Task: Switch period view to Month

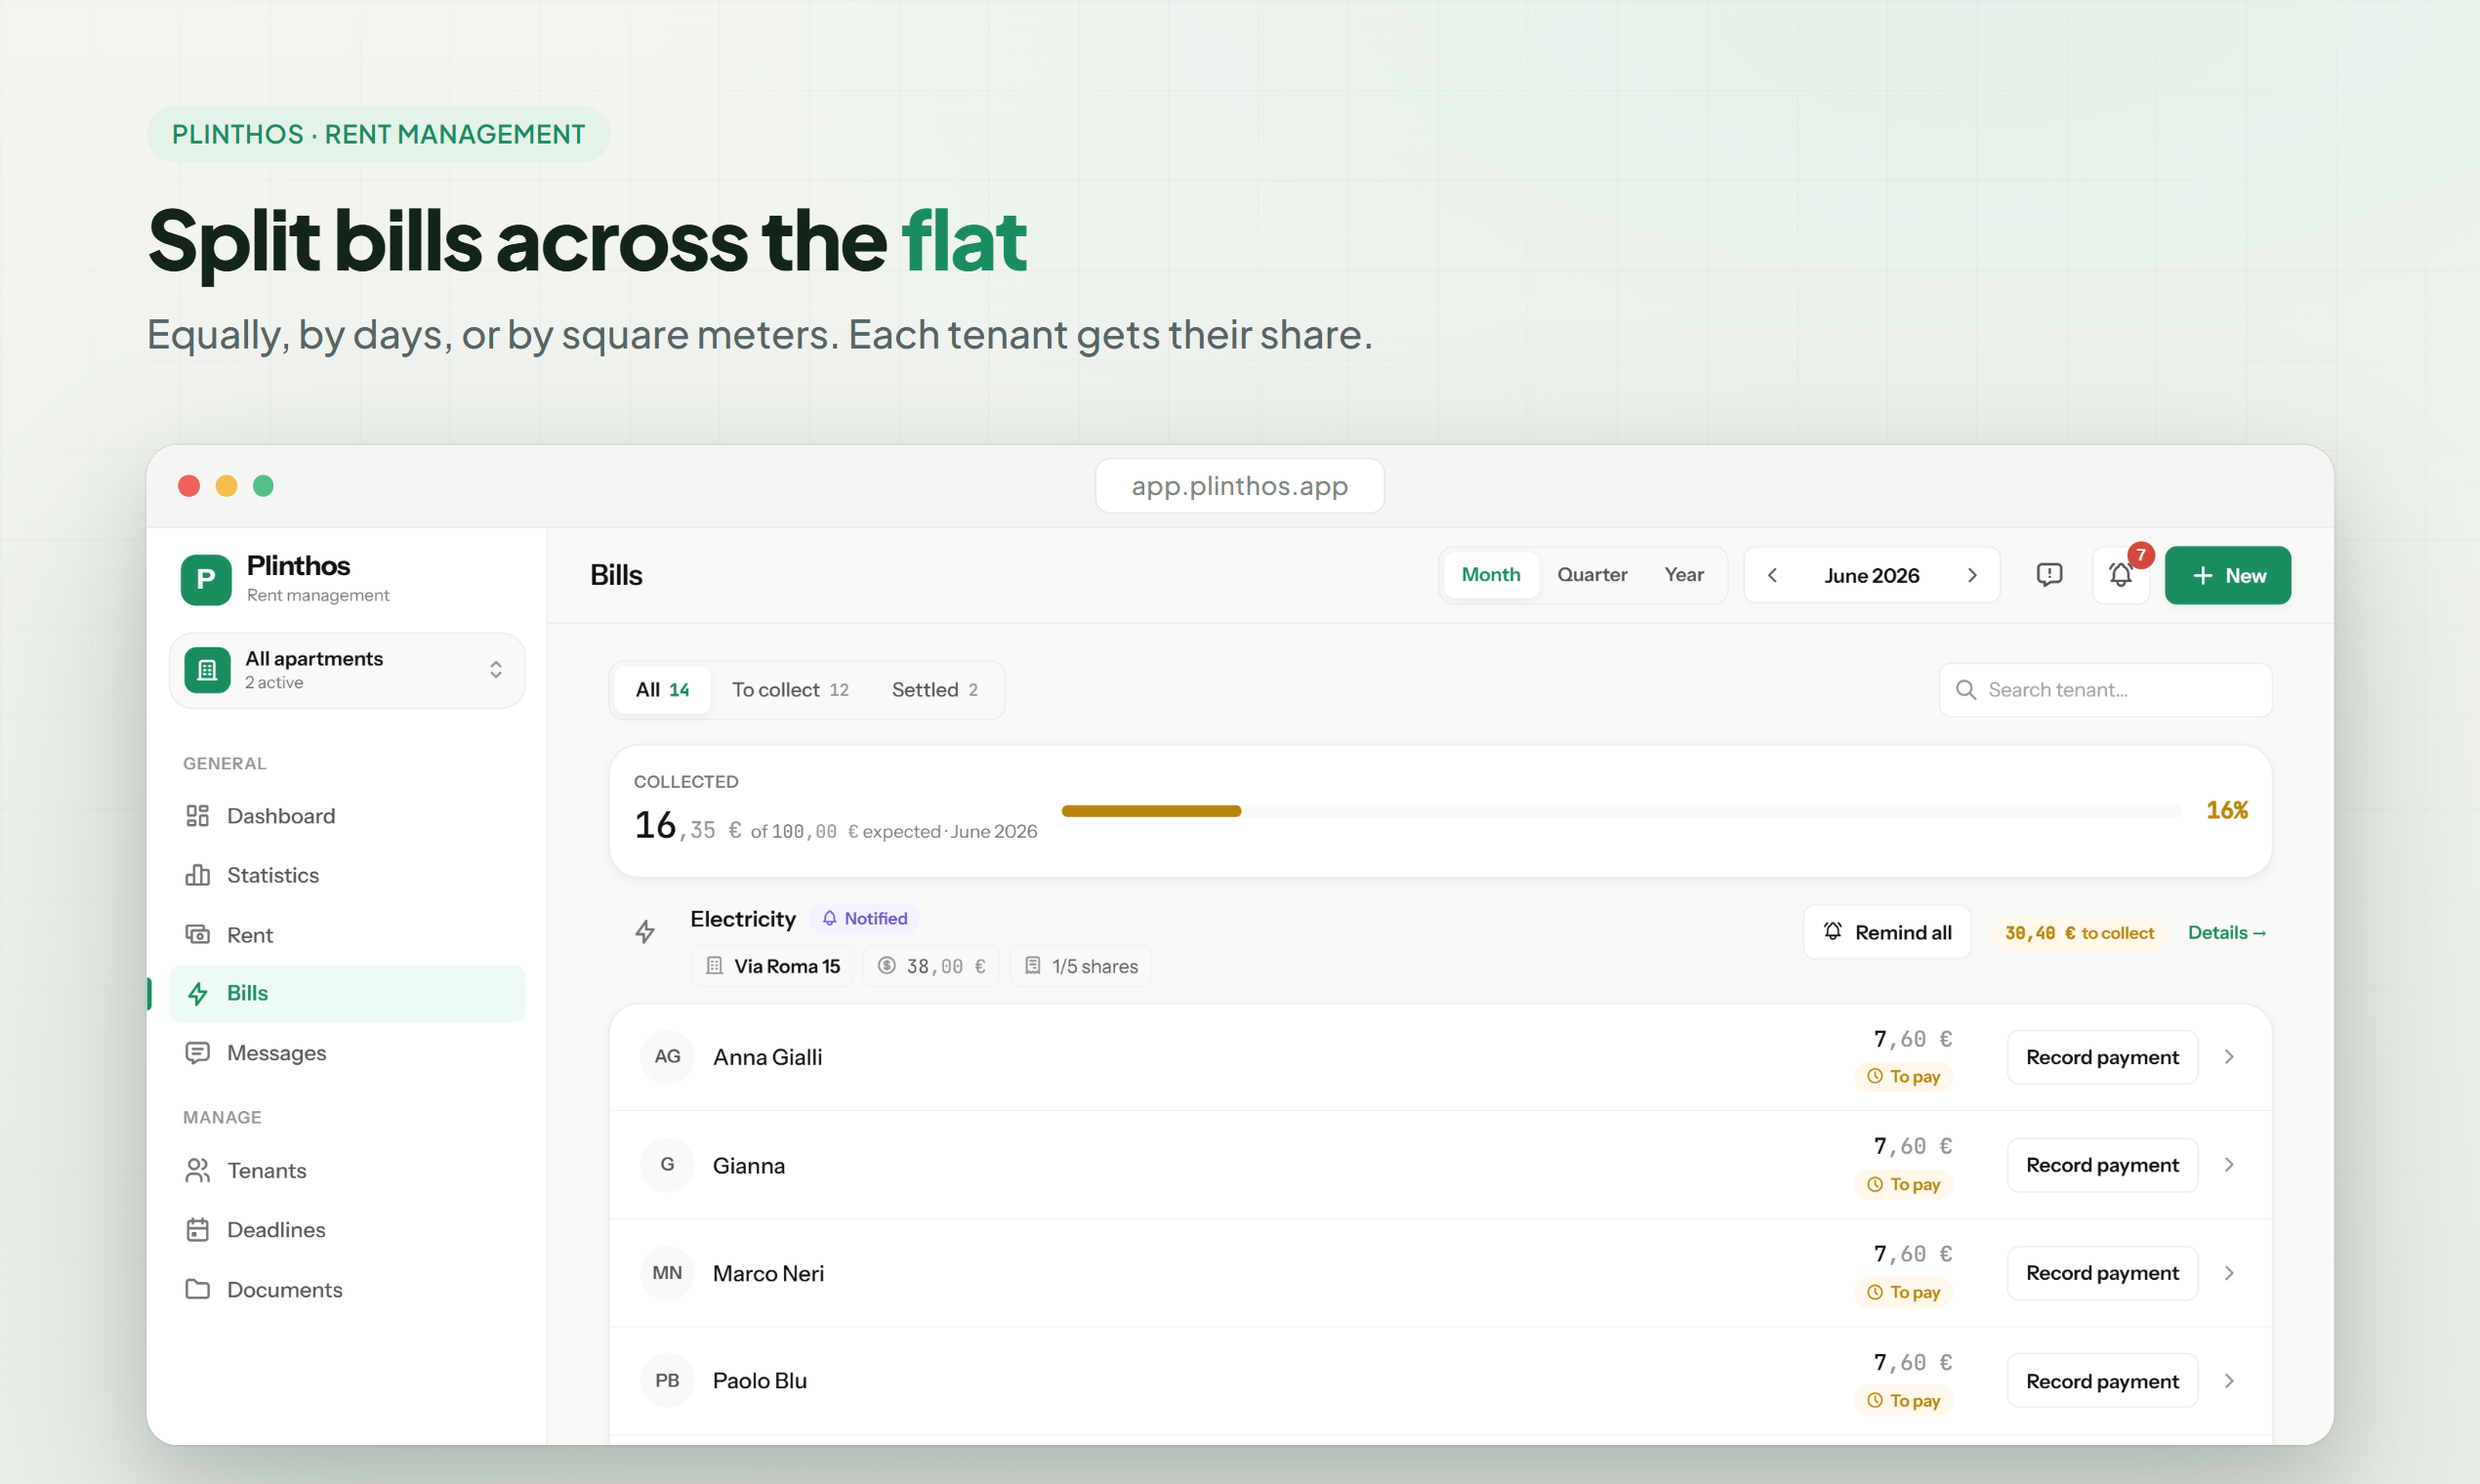Action: pos(1490,575)
